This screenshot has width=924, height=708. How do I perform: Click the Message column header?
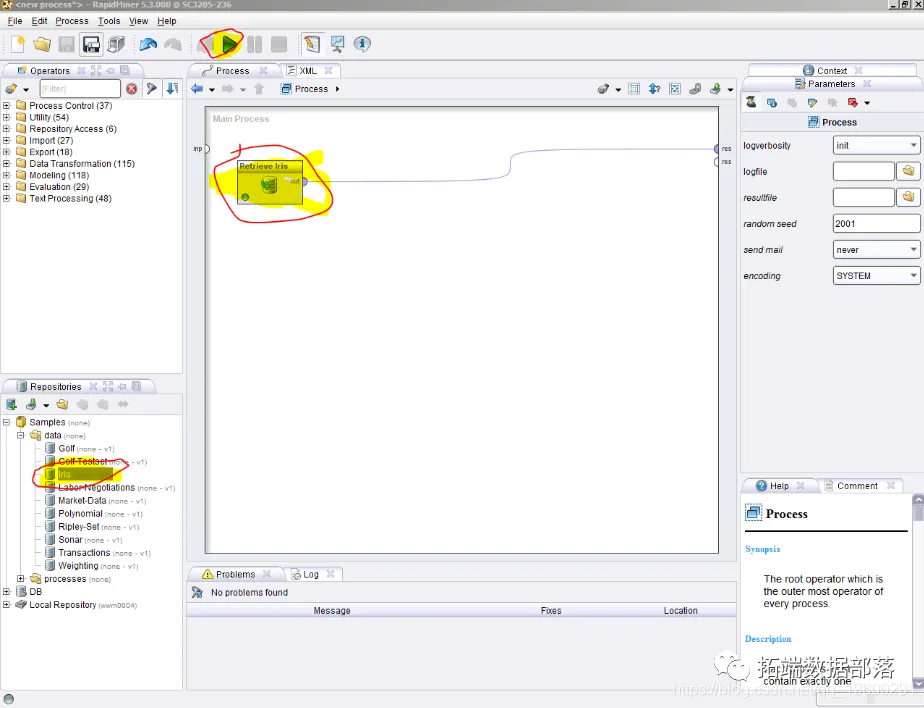pos(332,610)
